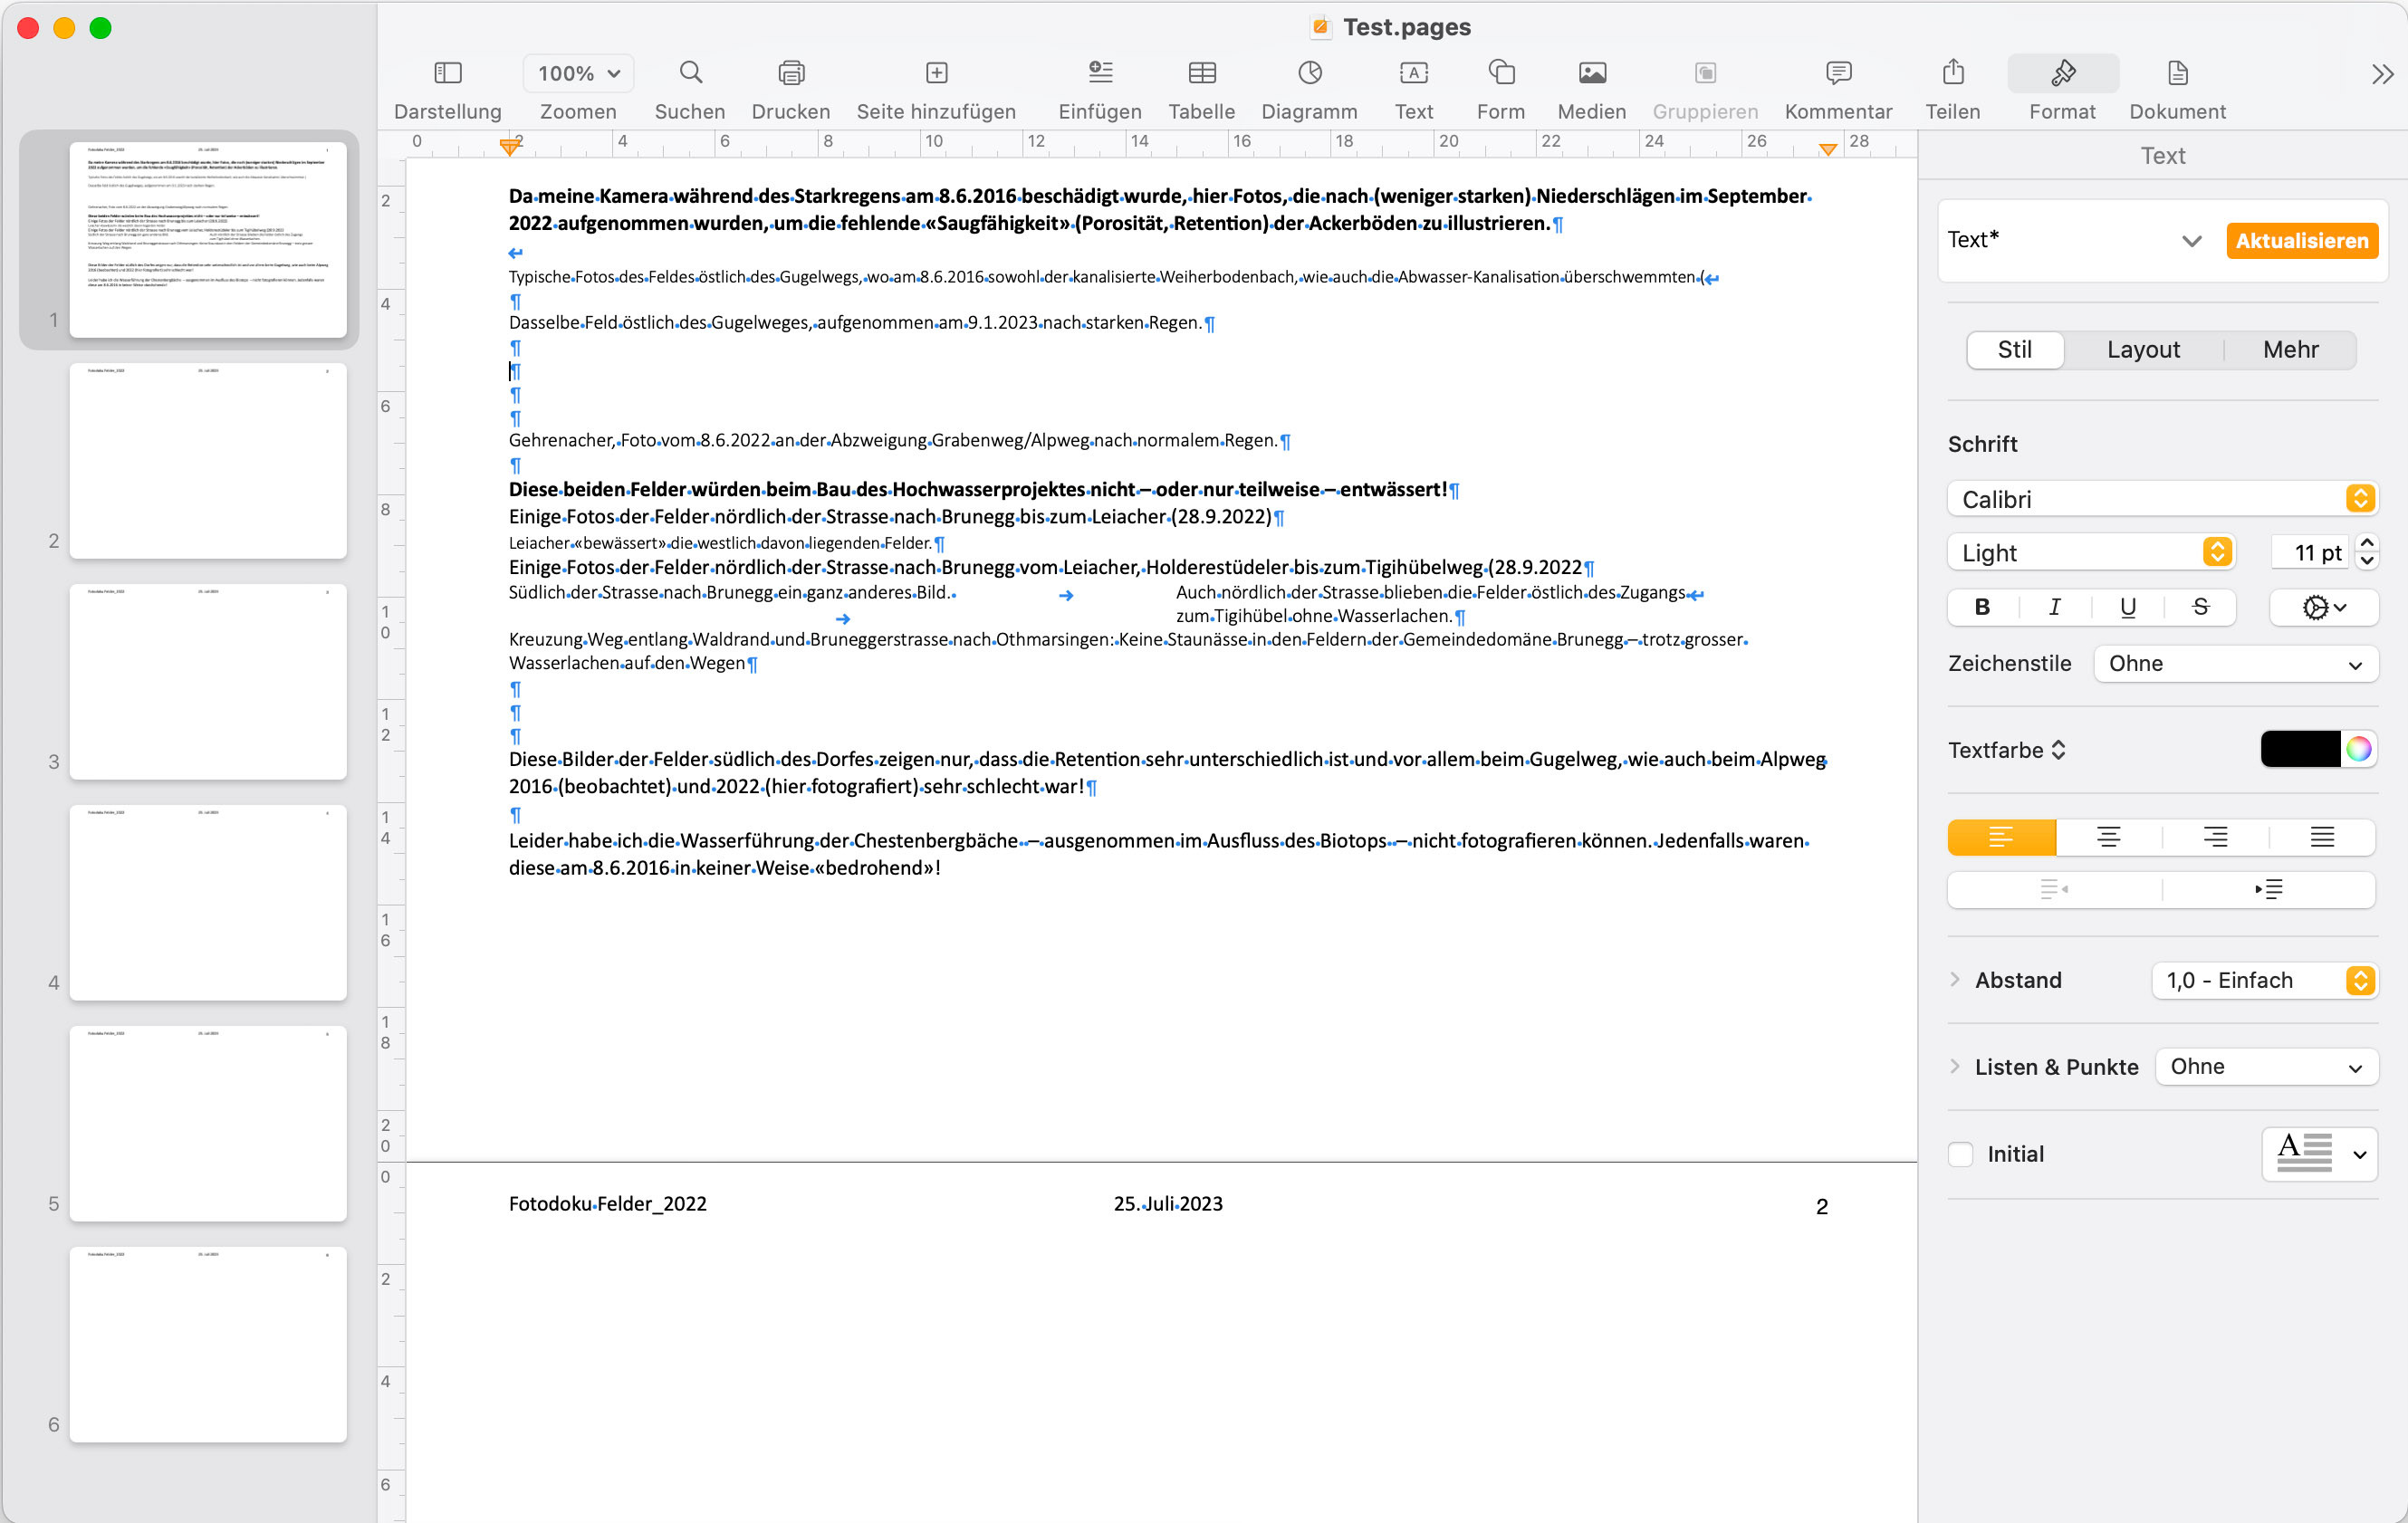2408x1523 pixels.
Task: Center align the text
Action: point(2108,837)
